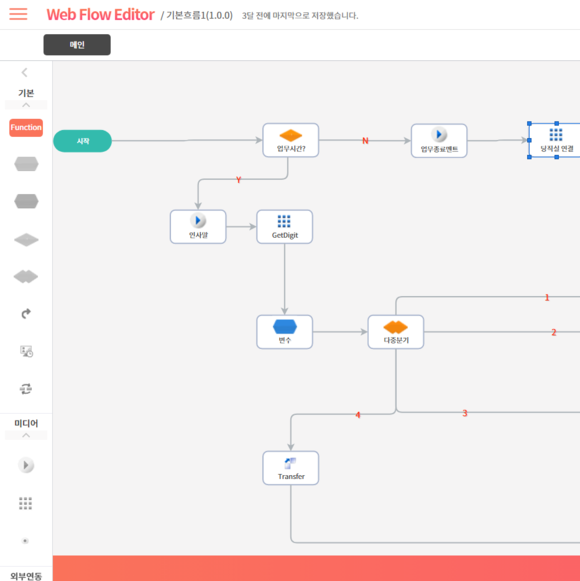Select the GetDigit node
The width and height of the screenshot is (580, 581).
pos(285,227)
